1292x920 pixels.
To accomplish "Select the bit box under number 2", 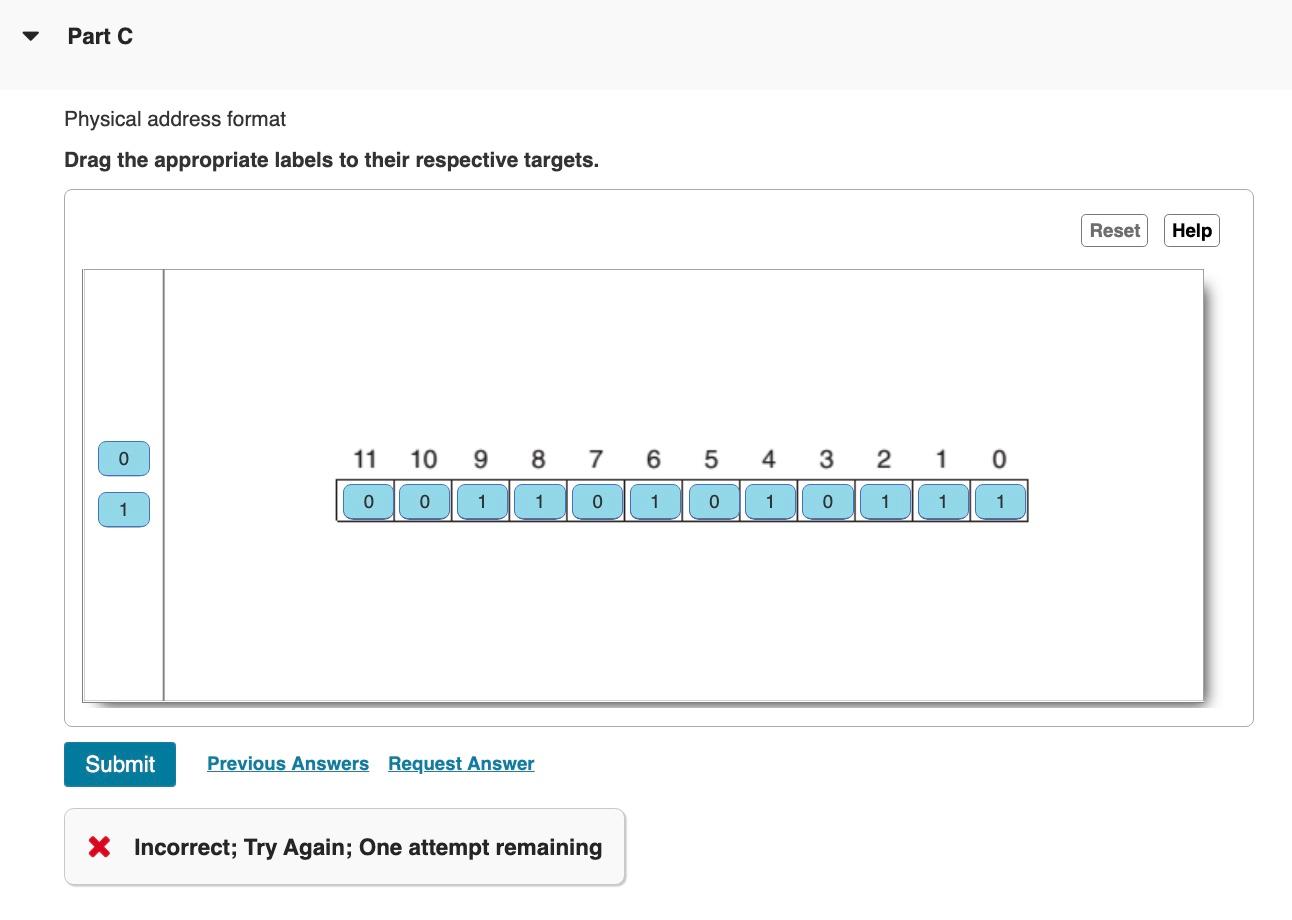I will click(x=885, y=501).
